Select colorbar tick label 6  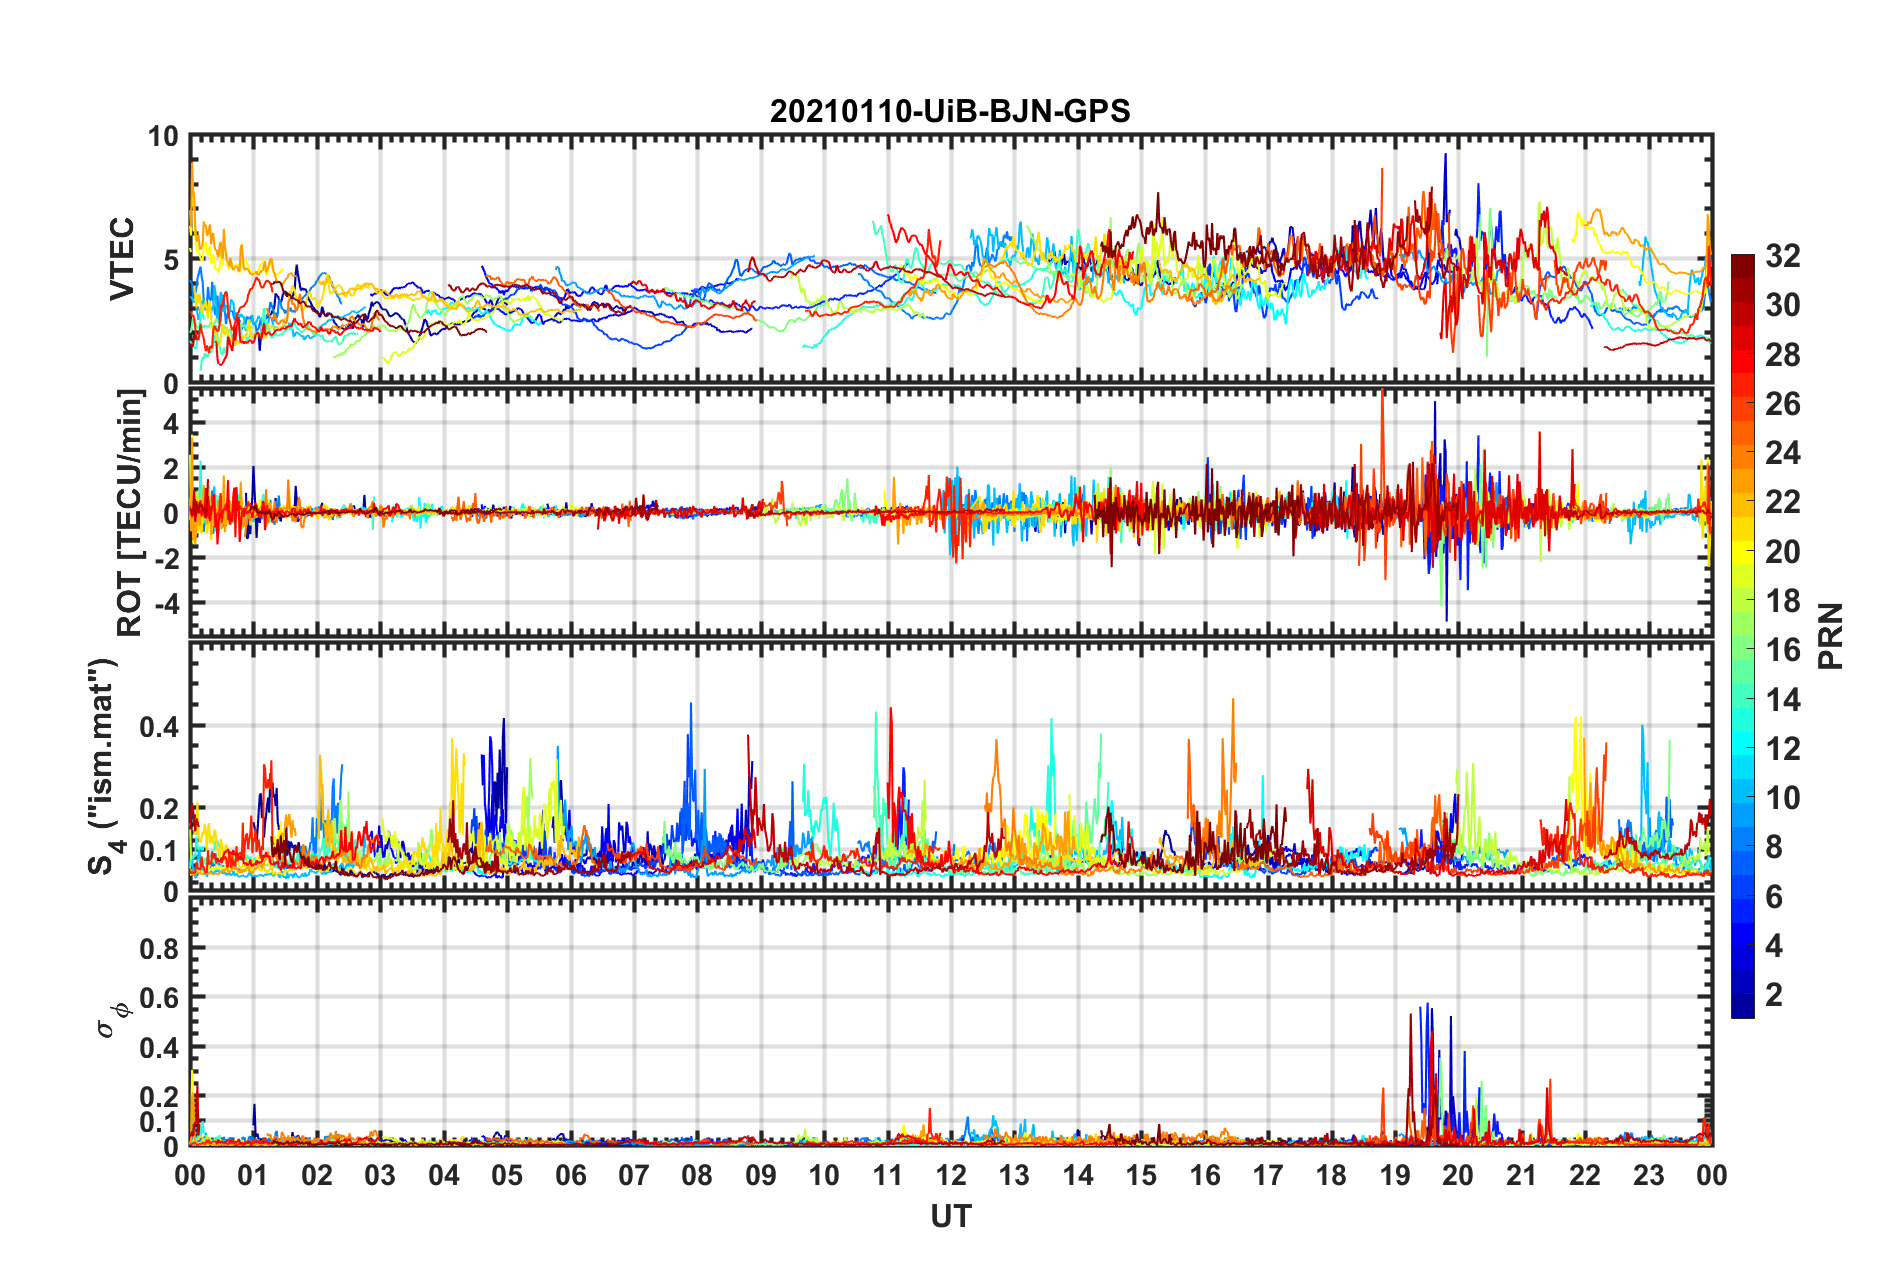[1775, 897]
